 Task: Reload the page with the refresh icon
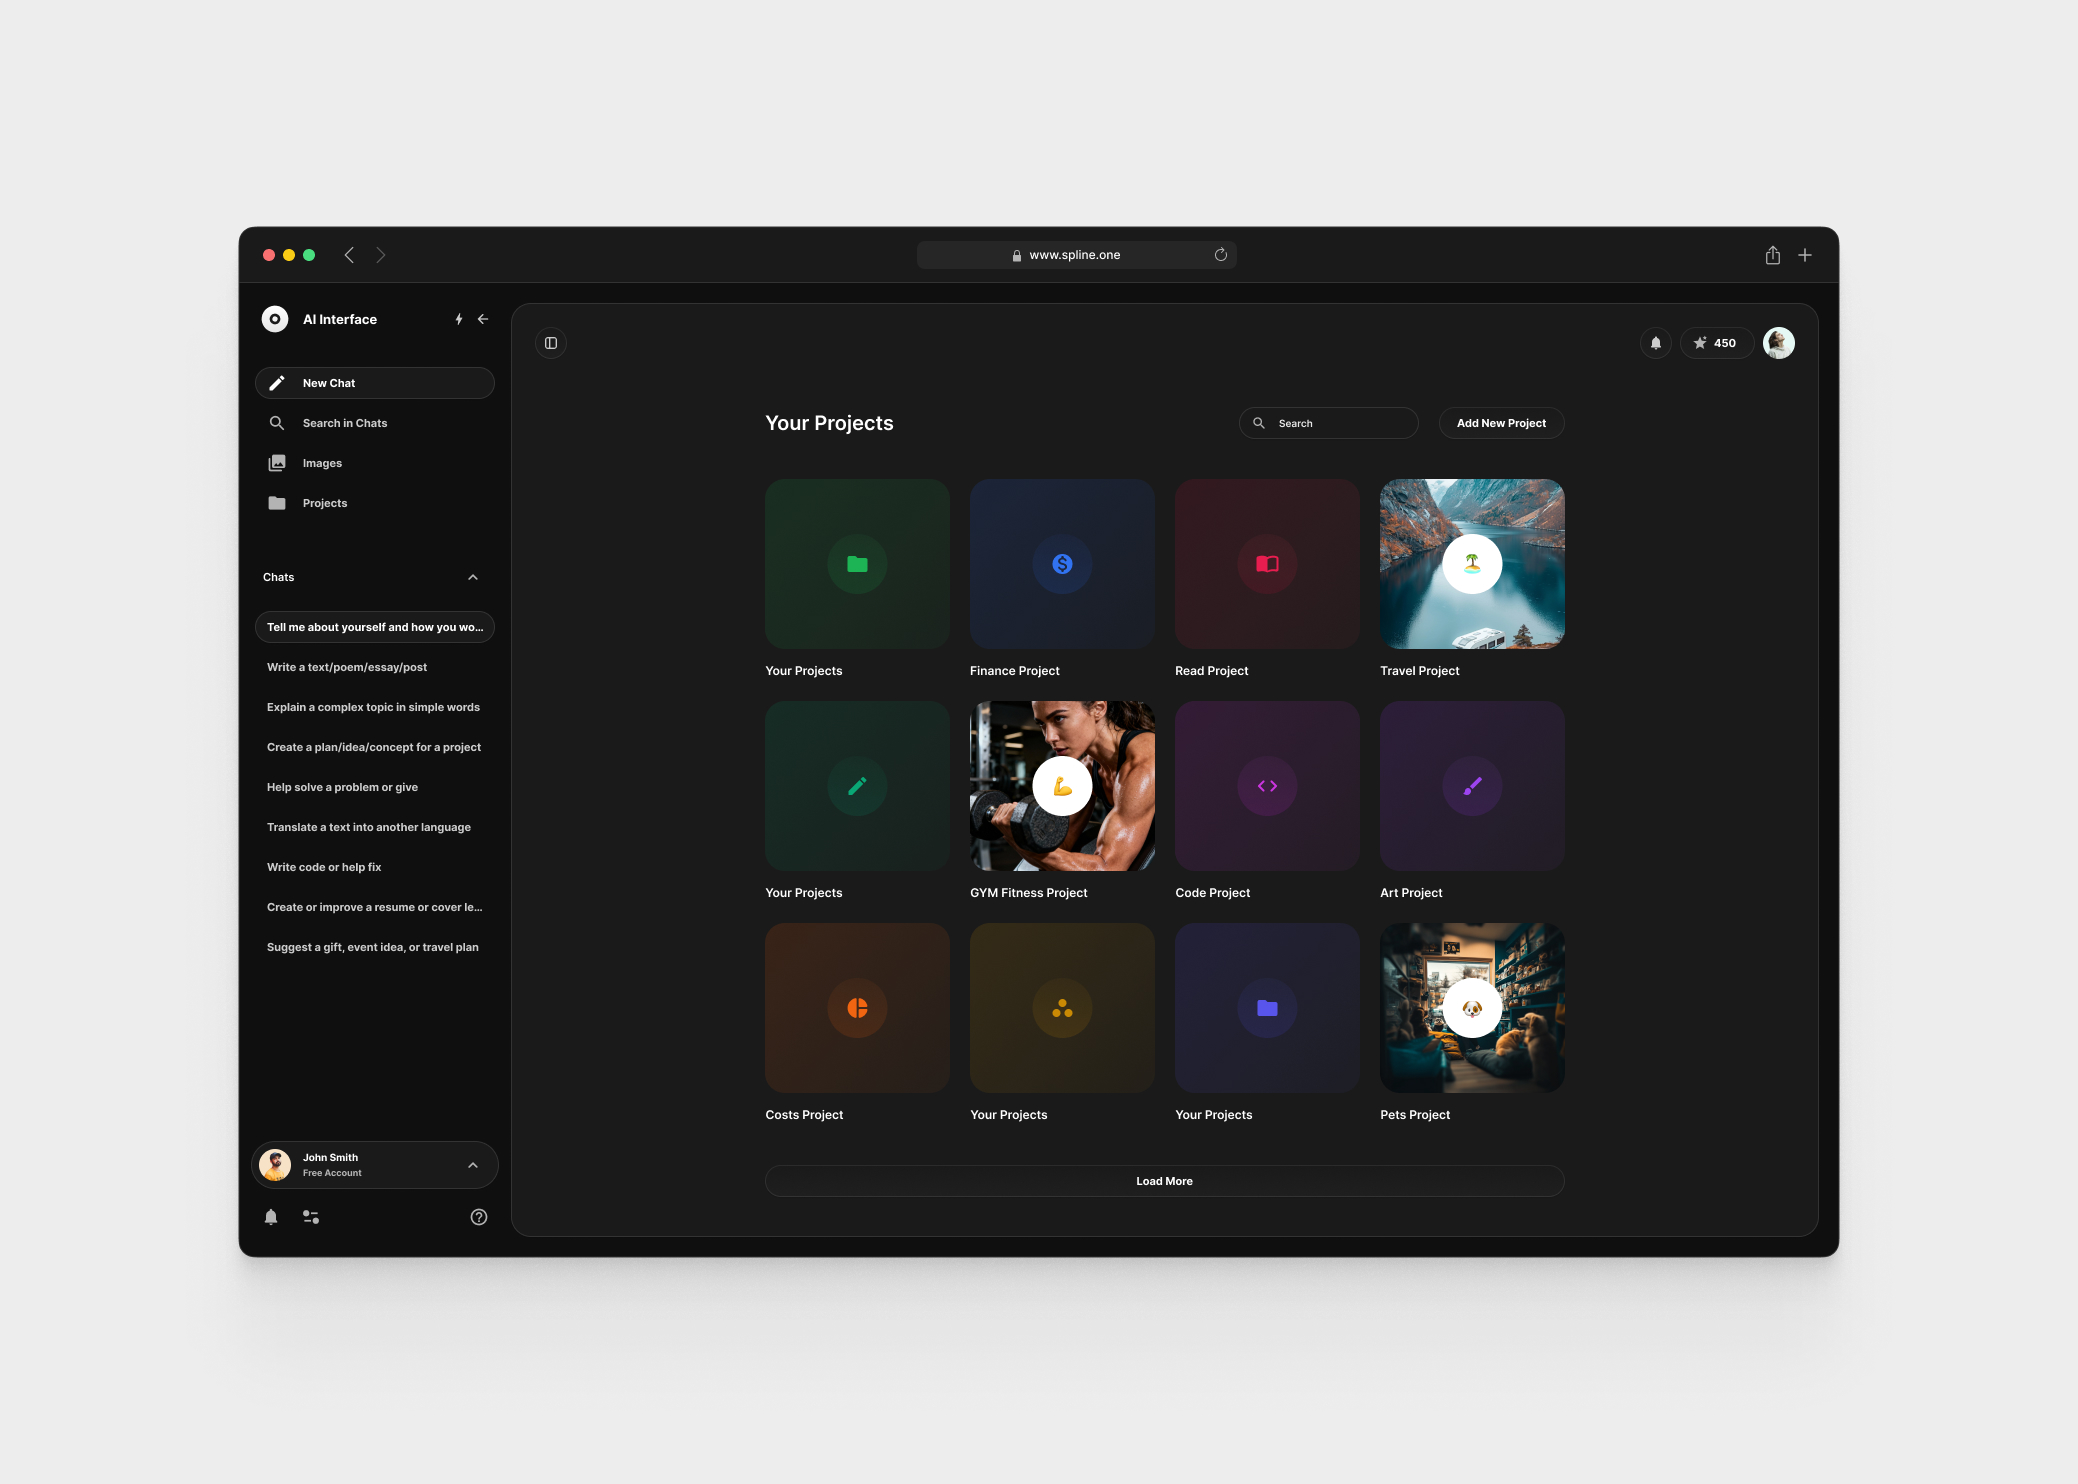1221,255
